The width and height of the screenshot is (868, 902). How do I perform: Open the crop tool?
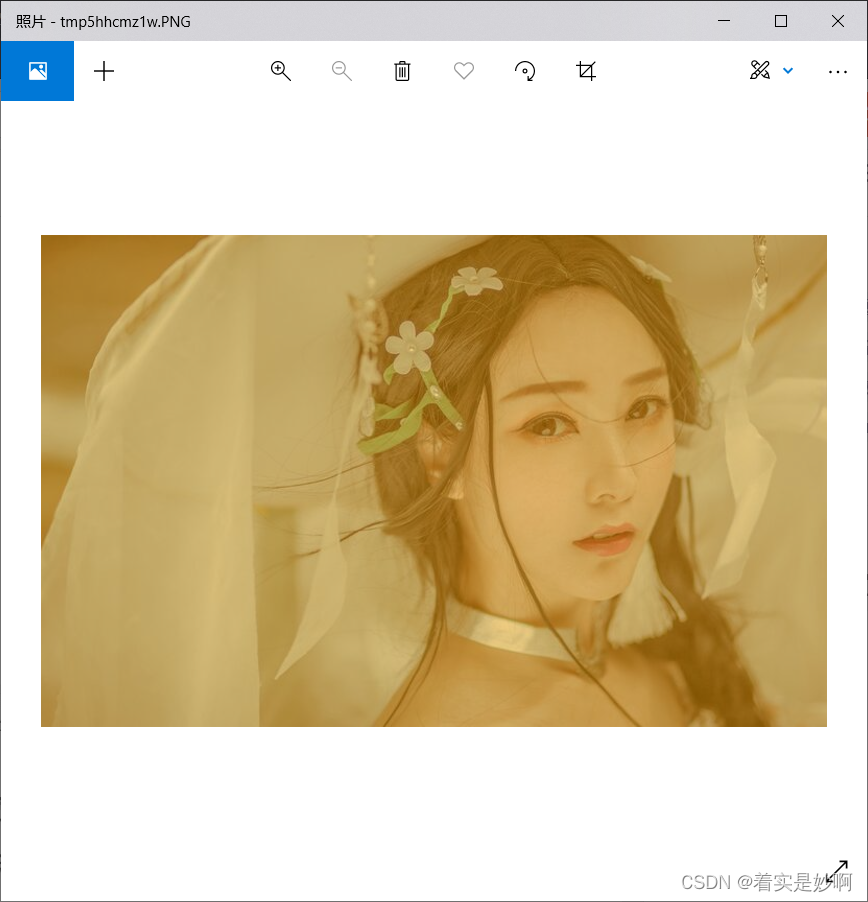coord(586,71)
